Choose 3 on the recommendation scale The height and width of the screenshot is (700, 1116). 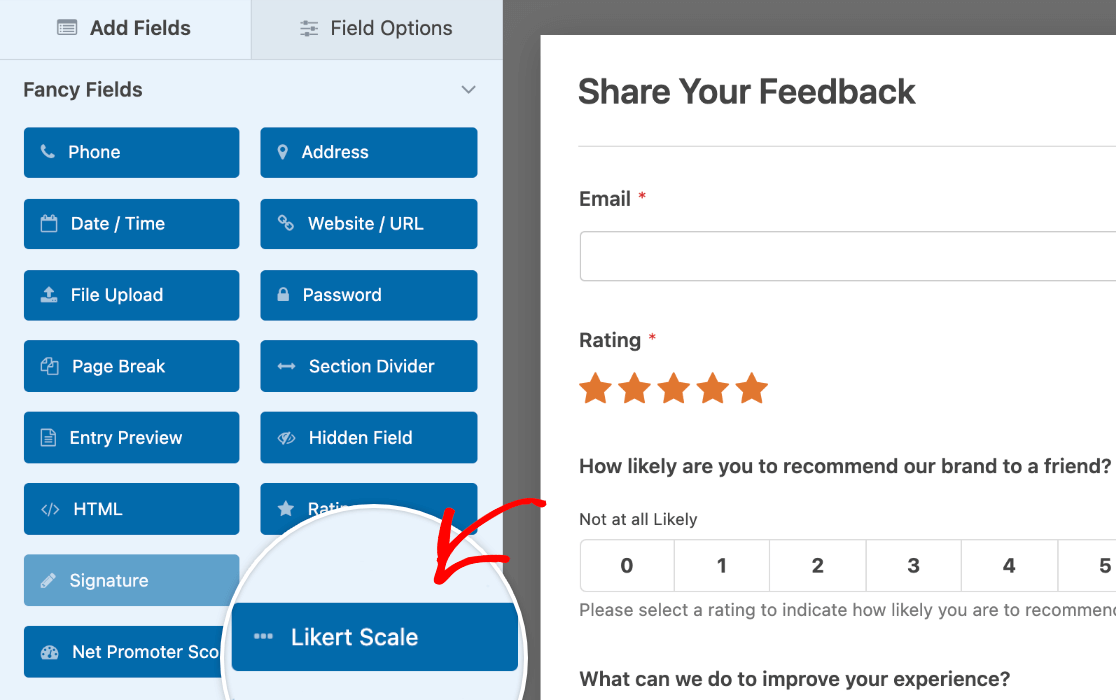(x=913, y=566)
